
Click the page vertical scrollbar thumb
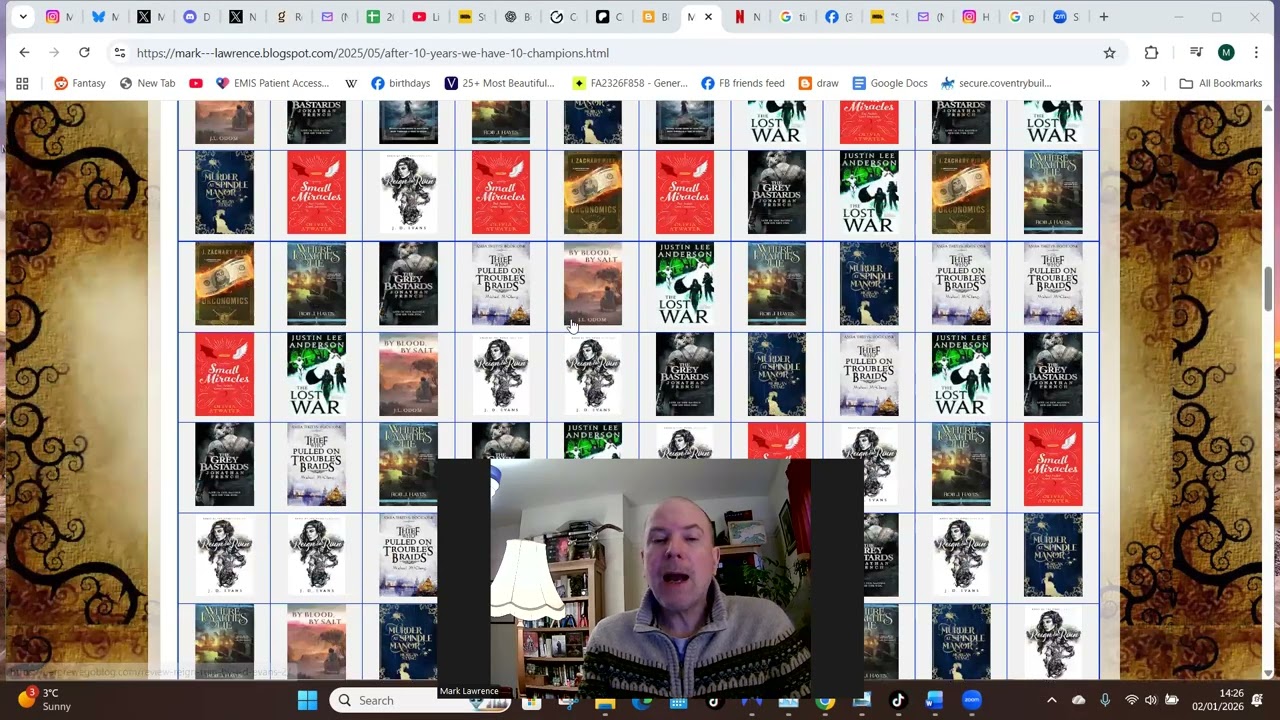tap(1268, 290)
